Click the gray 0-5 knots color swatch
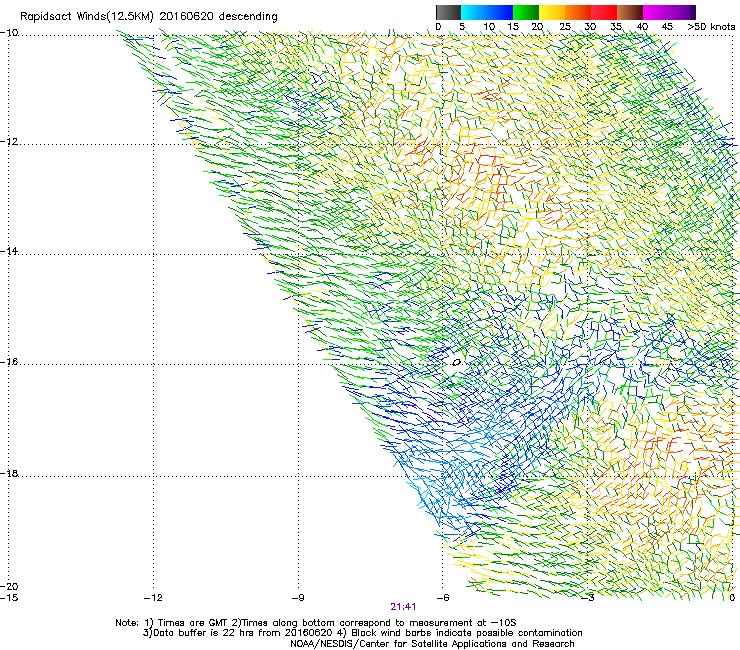Image resolution: width=740 pixels, height=650 pixels. (448, 12)
